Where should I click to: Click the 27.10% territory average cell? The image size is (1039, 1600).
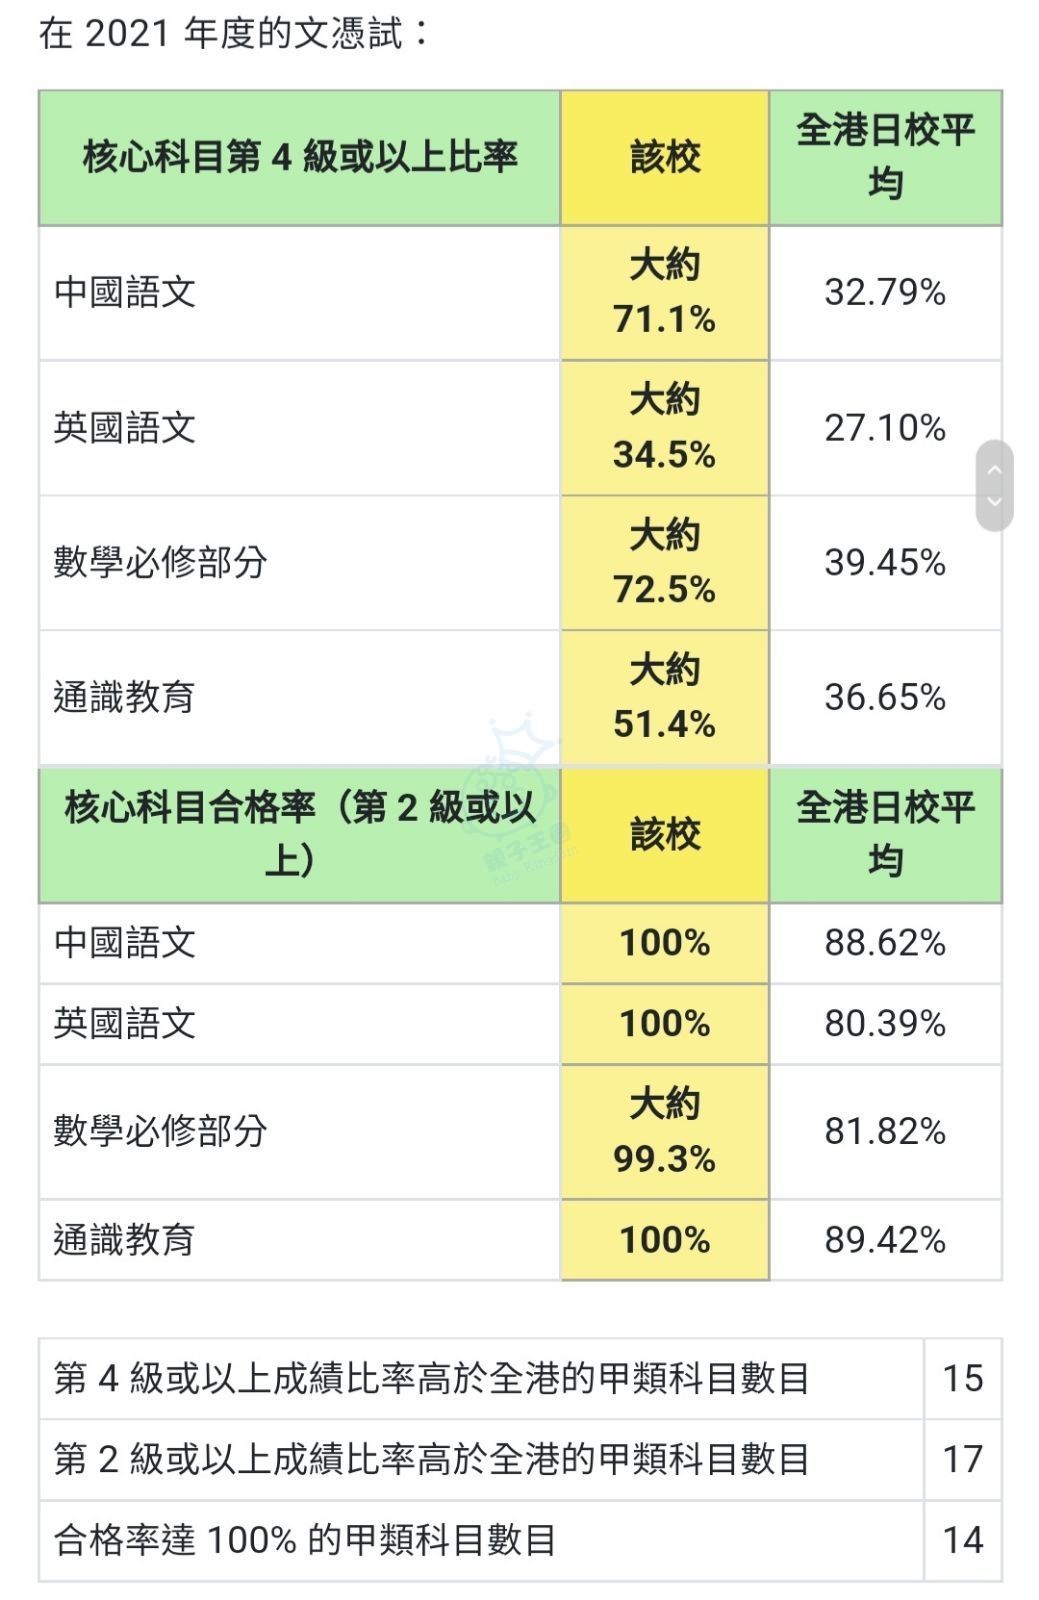coord(885,427)
